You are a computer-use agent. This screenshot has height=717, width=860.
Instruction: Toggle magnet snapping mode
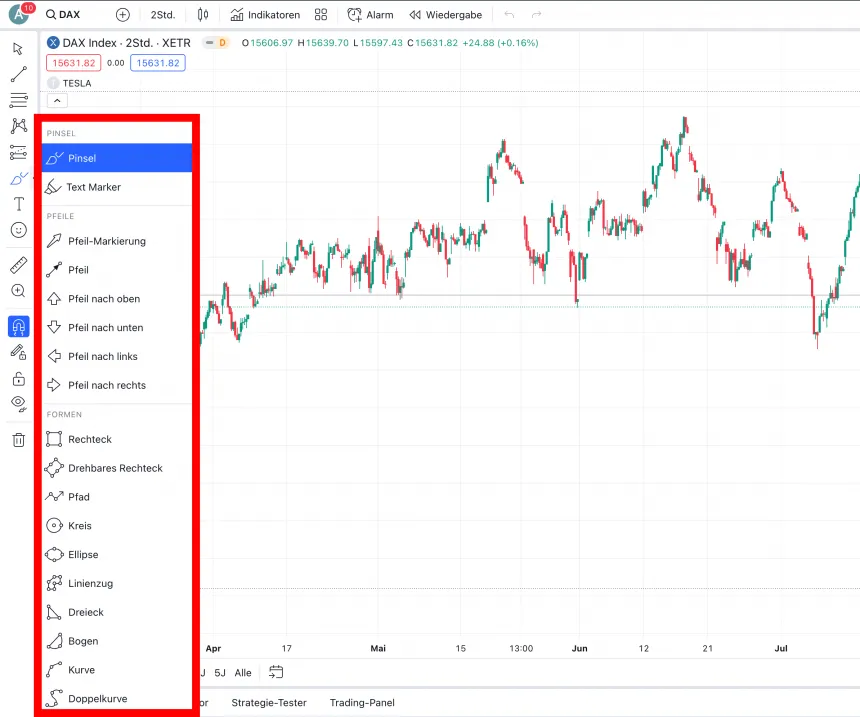tap(18, 326)
